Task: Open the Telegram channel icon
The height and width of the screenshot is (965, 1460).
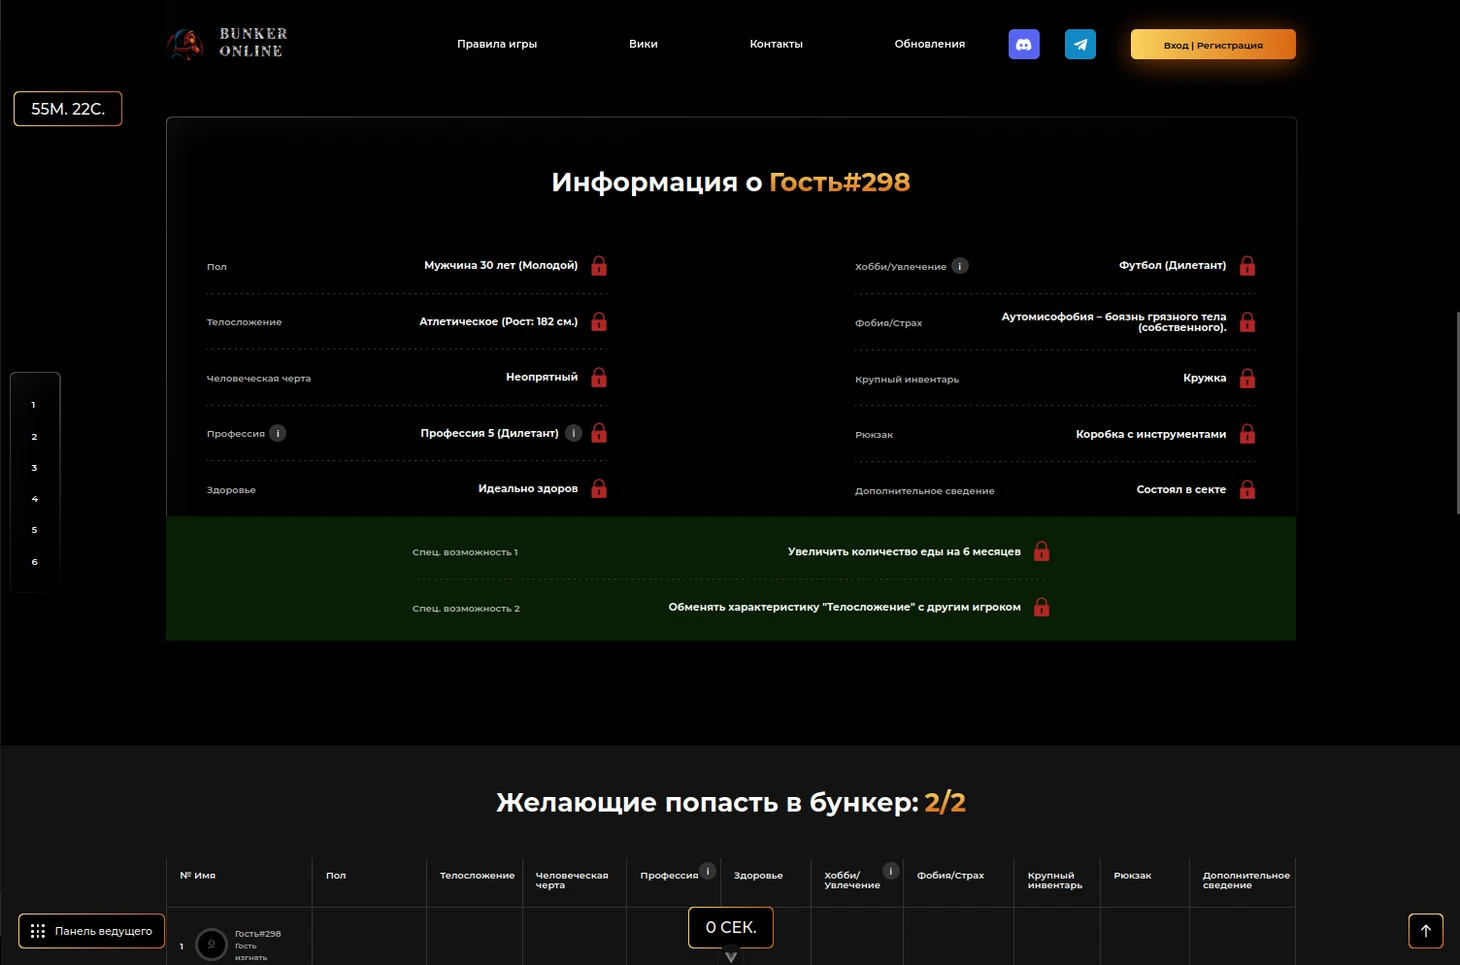Action: pos(1080,44)
